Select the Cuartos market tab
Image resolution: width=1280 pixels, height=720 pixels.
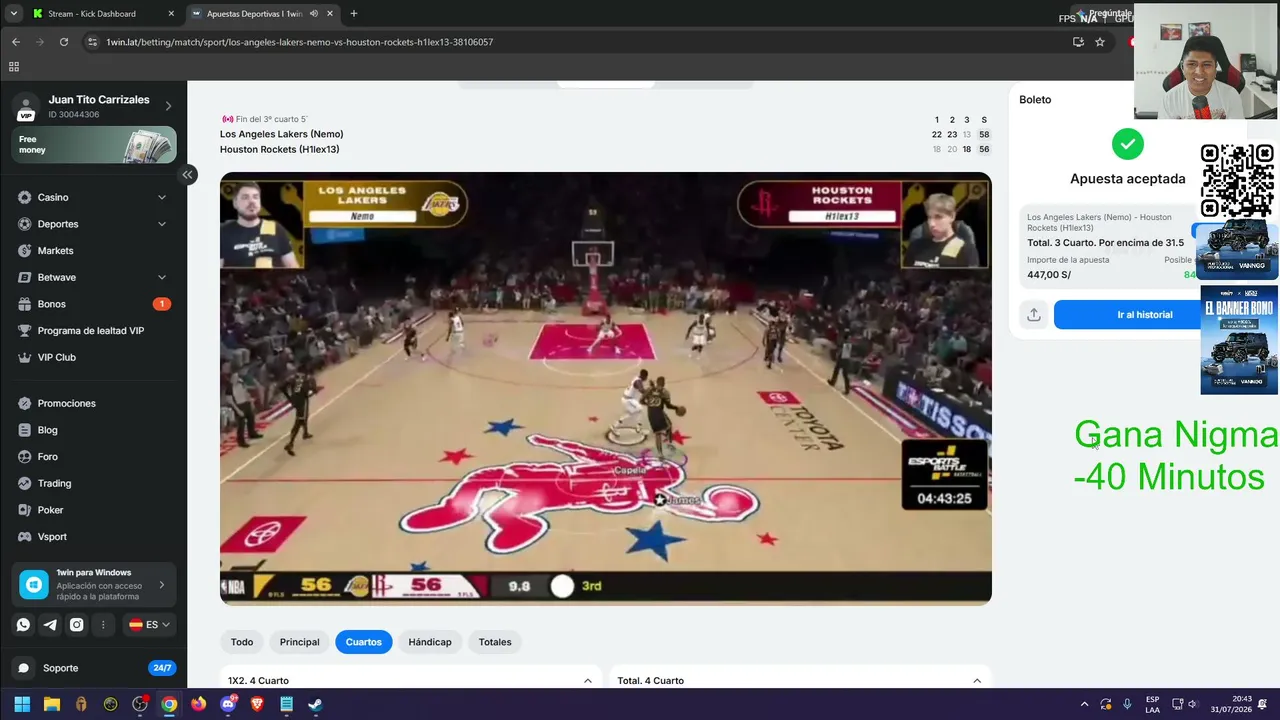[364, 642]
